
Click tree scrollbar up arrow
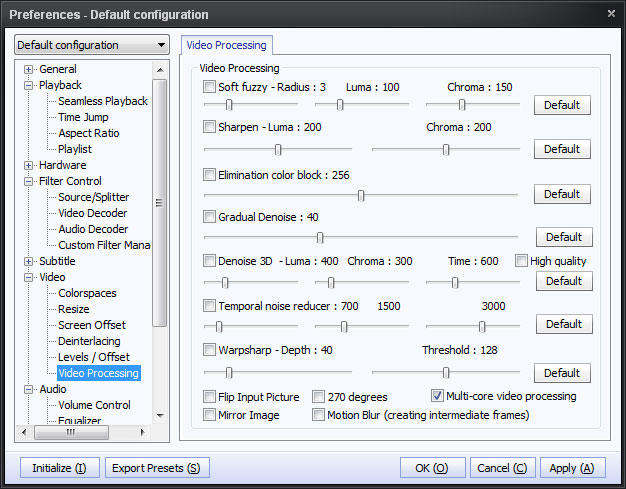(x=160, y=70)
